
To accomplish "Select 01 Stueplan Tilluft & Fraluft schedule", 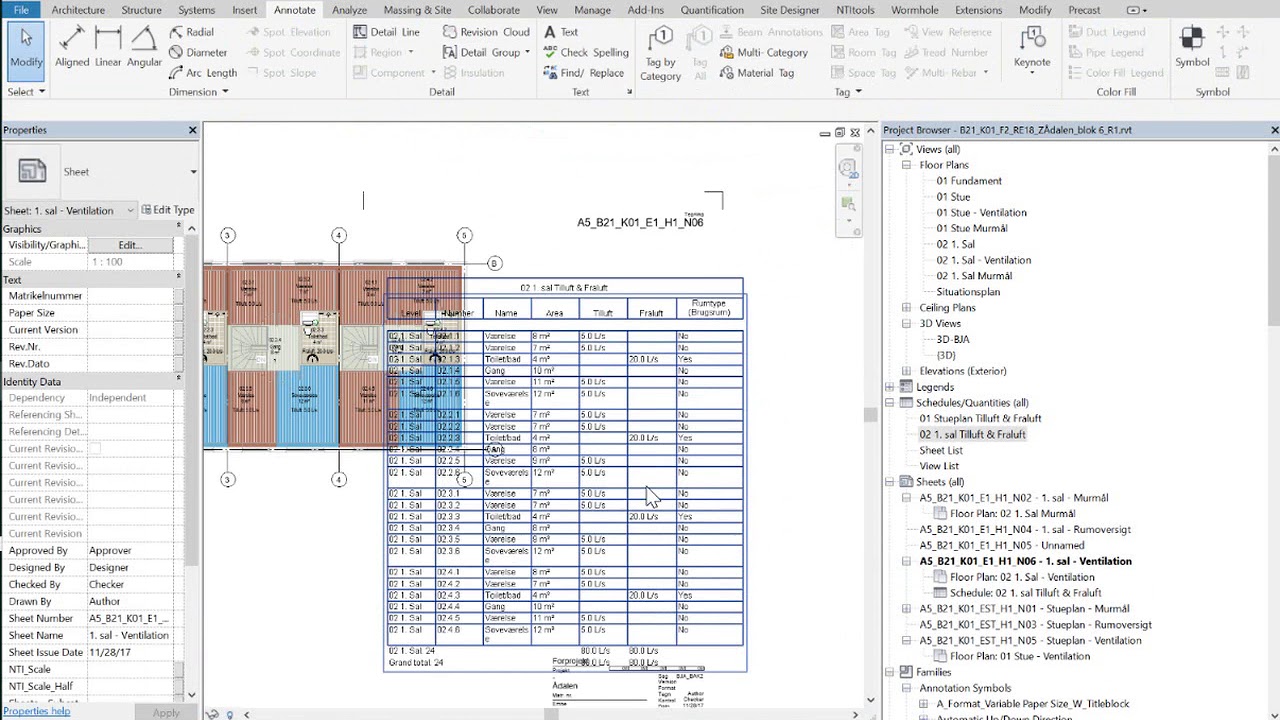I will (x=980, y=419).
